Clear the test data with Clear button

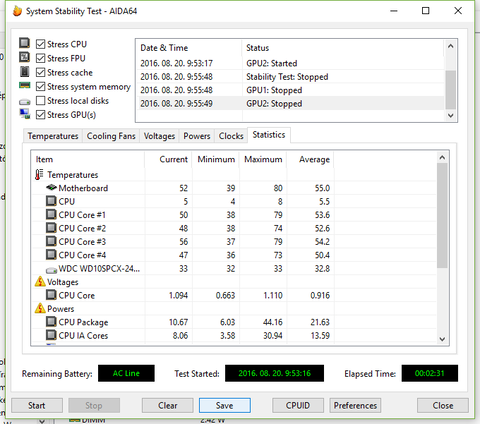click(168, 405)
